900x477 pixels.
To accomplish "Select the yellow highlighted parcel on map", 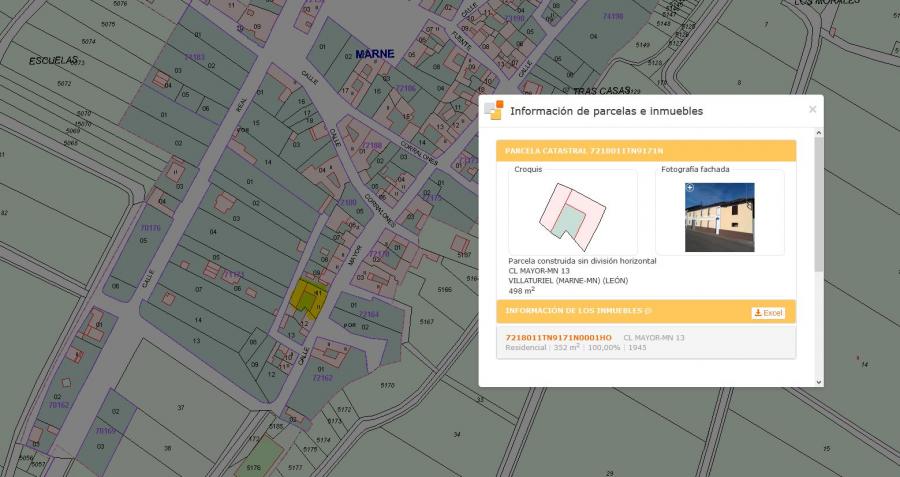I will tap(305, 298).
